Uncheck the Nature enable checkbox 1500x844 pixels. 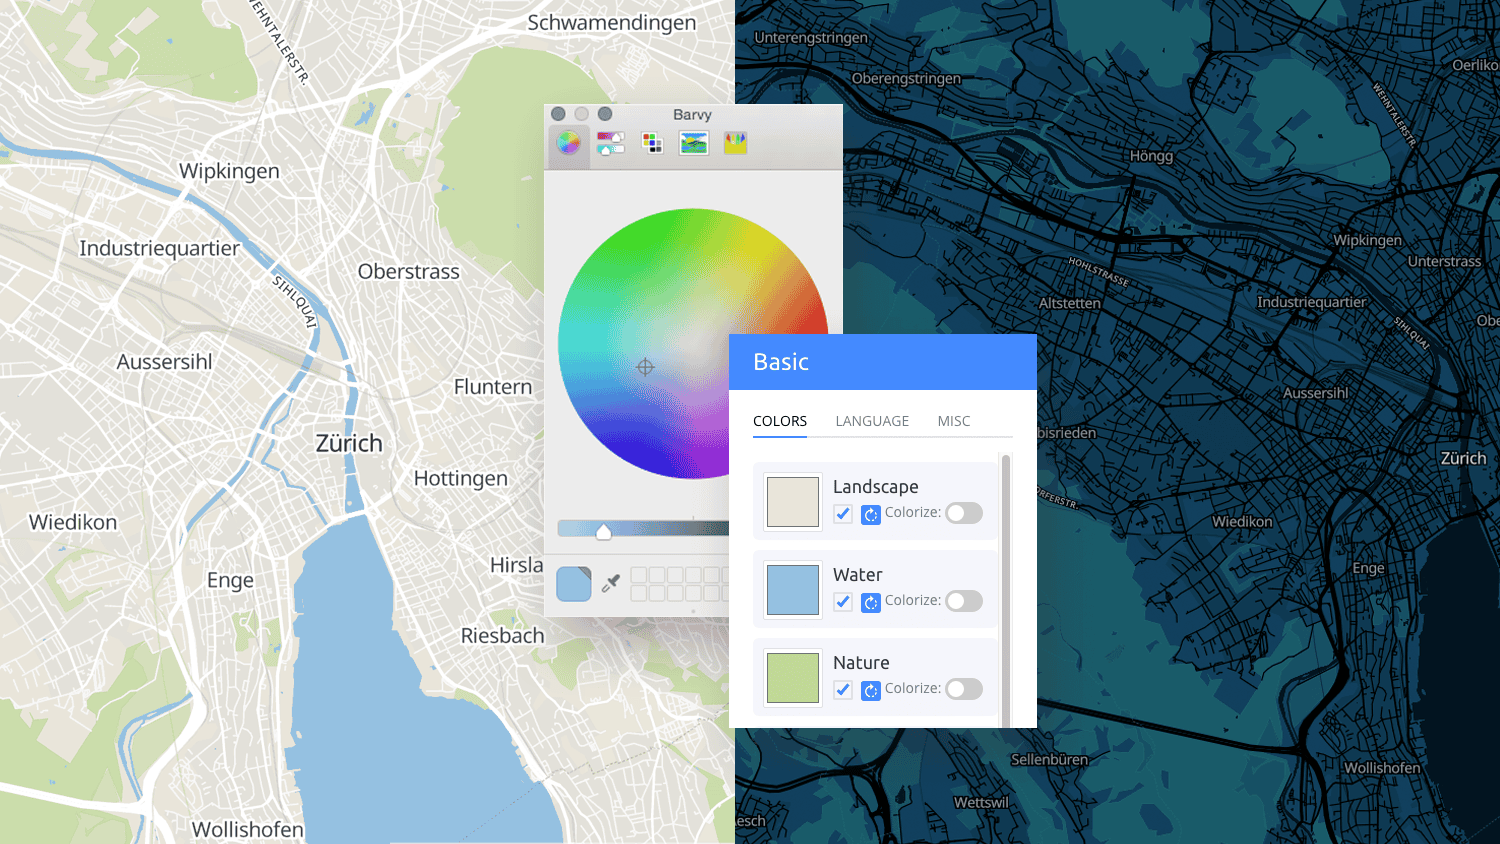(x=843, y=689)
